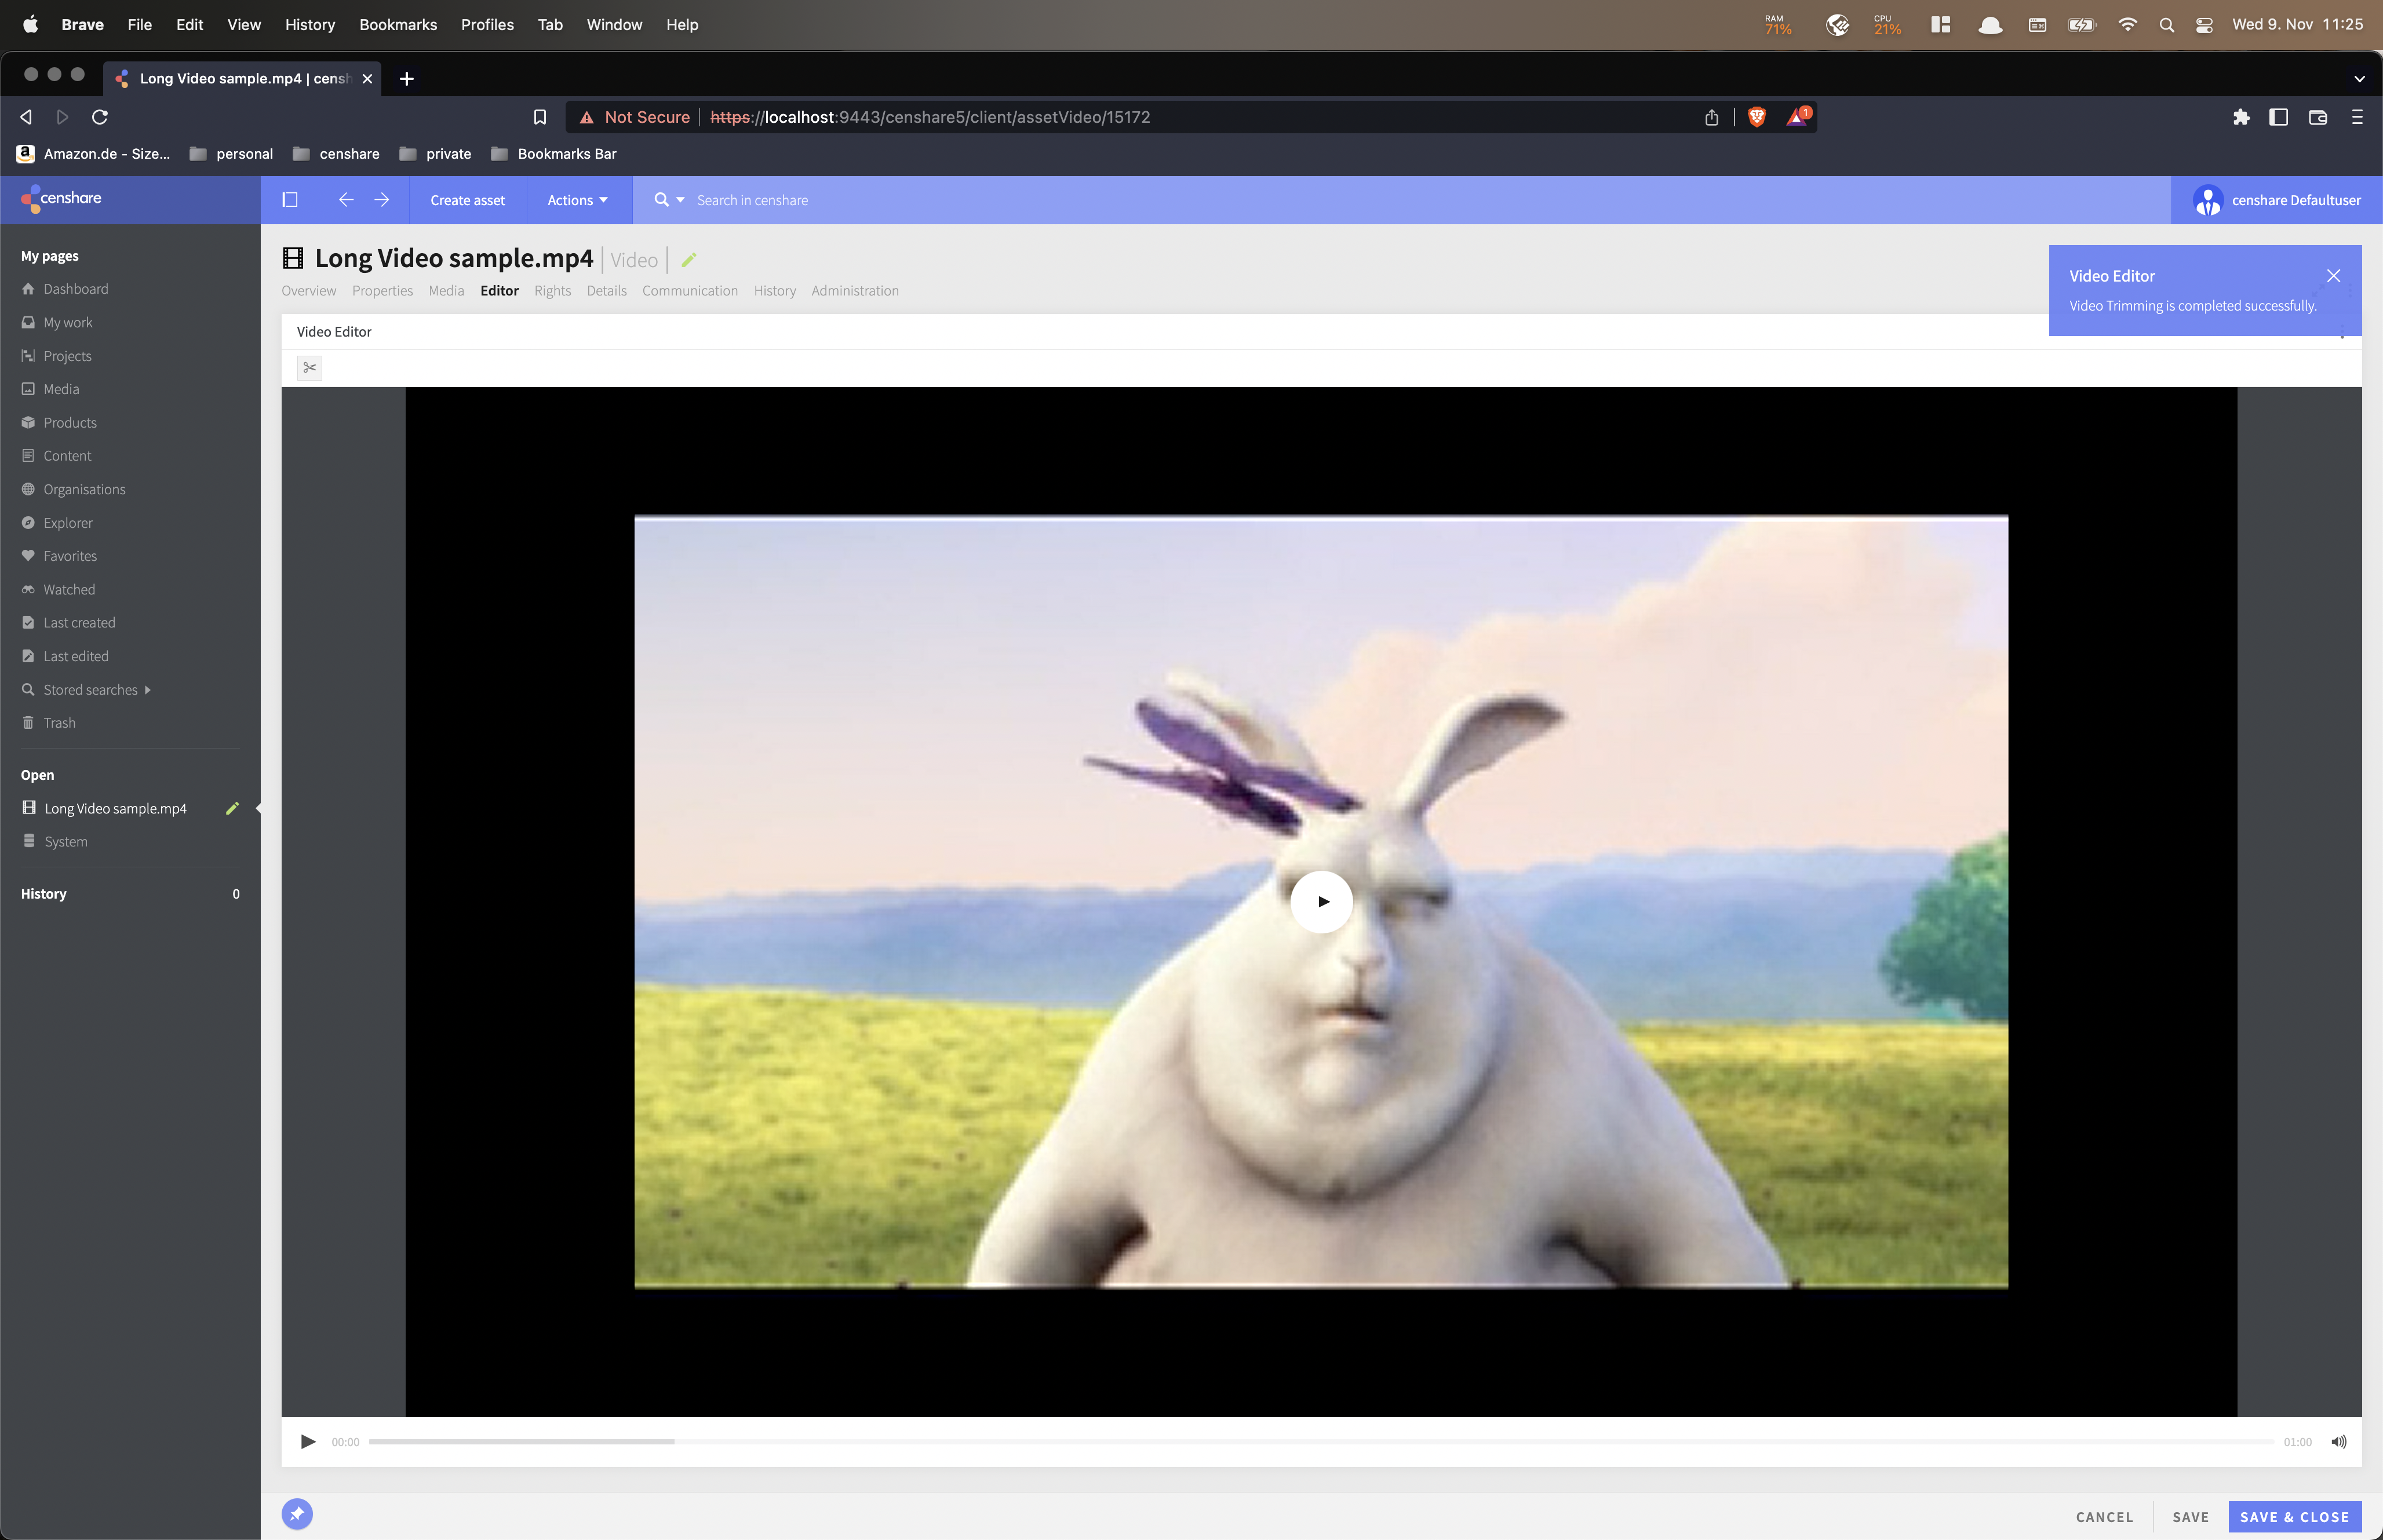This screenshot has width=2383, height=1540.
Task: Mute the video audio with speaker icon
Action: click(x=2338, y=1441)
